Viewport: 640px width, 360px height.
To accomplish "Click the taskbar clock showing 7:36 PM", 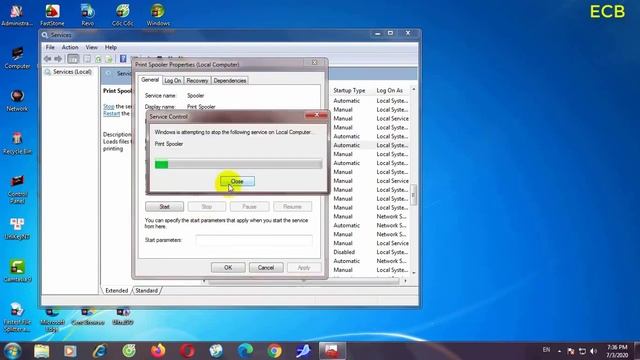I will pyautogui.click(x=617, y=351).
